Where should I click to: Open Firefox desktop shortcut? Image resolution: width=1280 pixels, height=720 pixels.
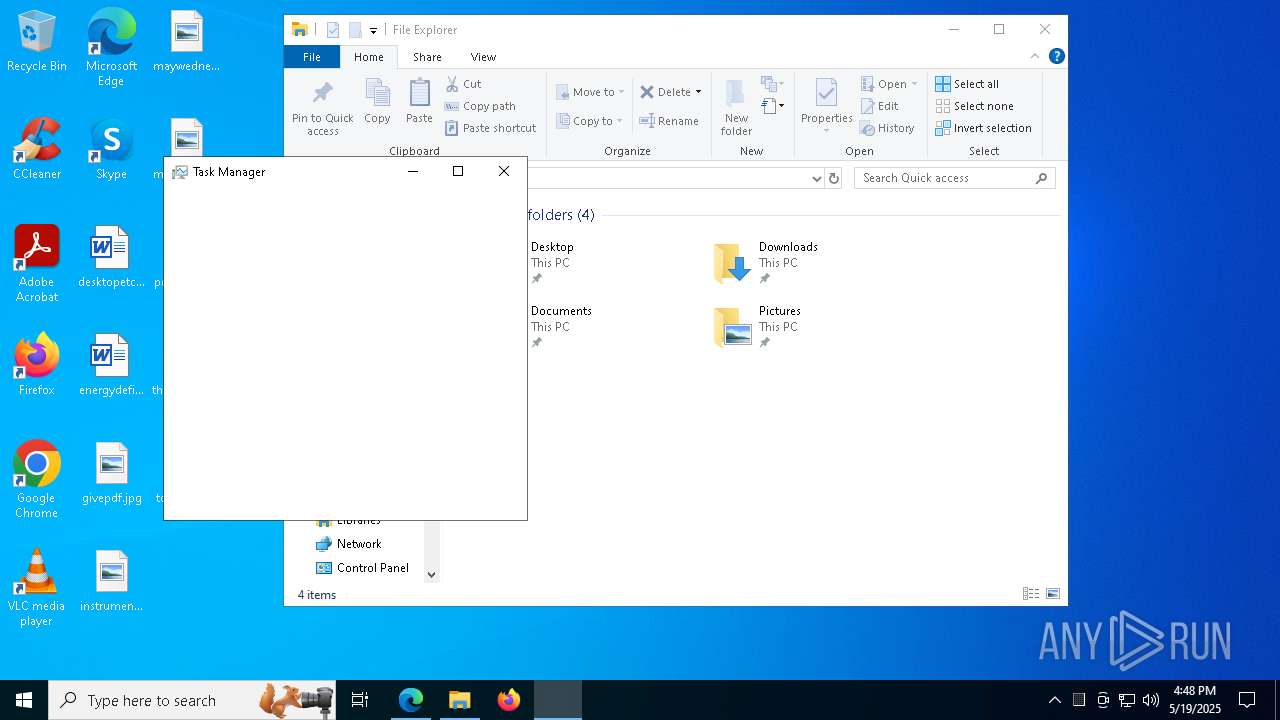tap(37, 365)
